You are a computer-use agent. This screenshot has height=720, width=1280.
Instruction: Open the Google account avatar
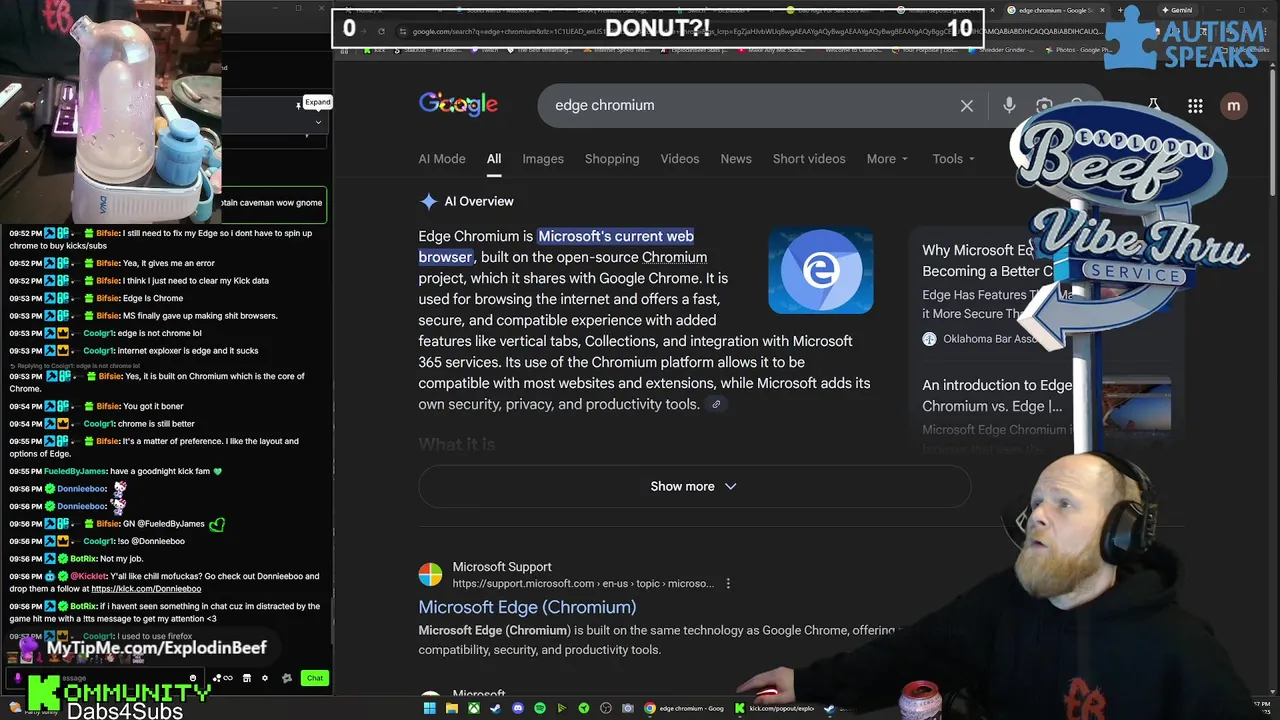pyautogui.click(x=1233, y=105)
